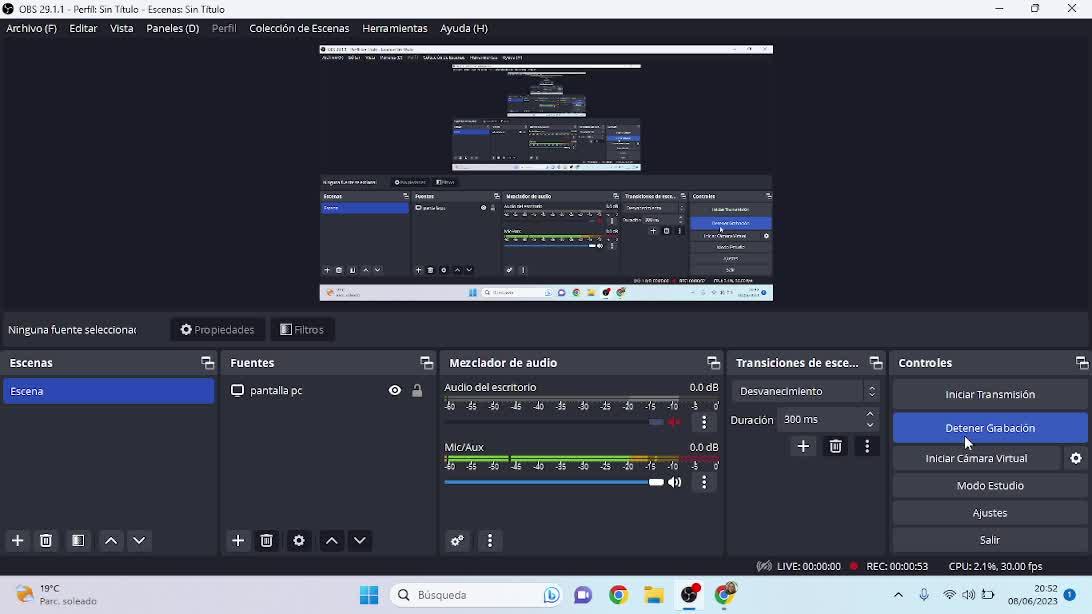Open advanced audio properties gears icon

[x=457, y=540]
